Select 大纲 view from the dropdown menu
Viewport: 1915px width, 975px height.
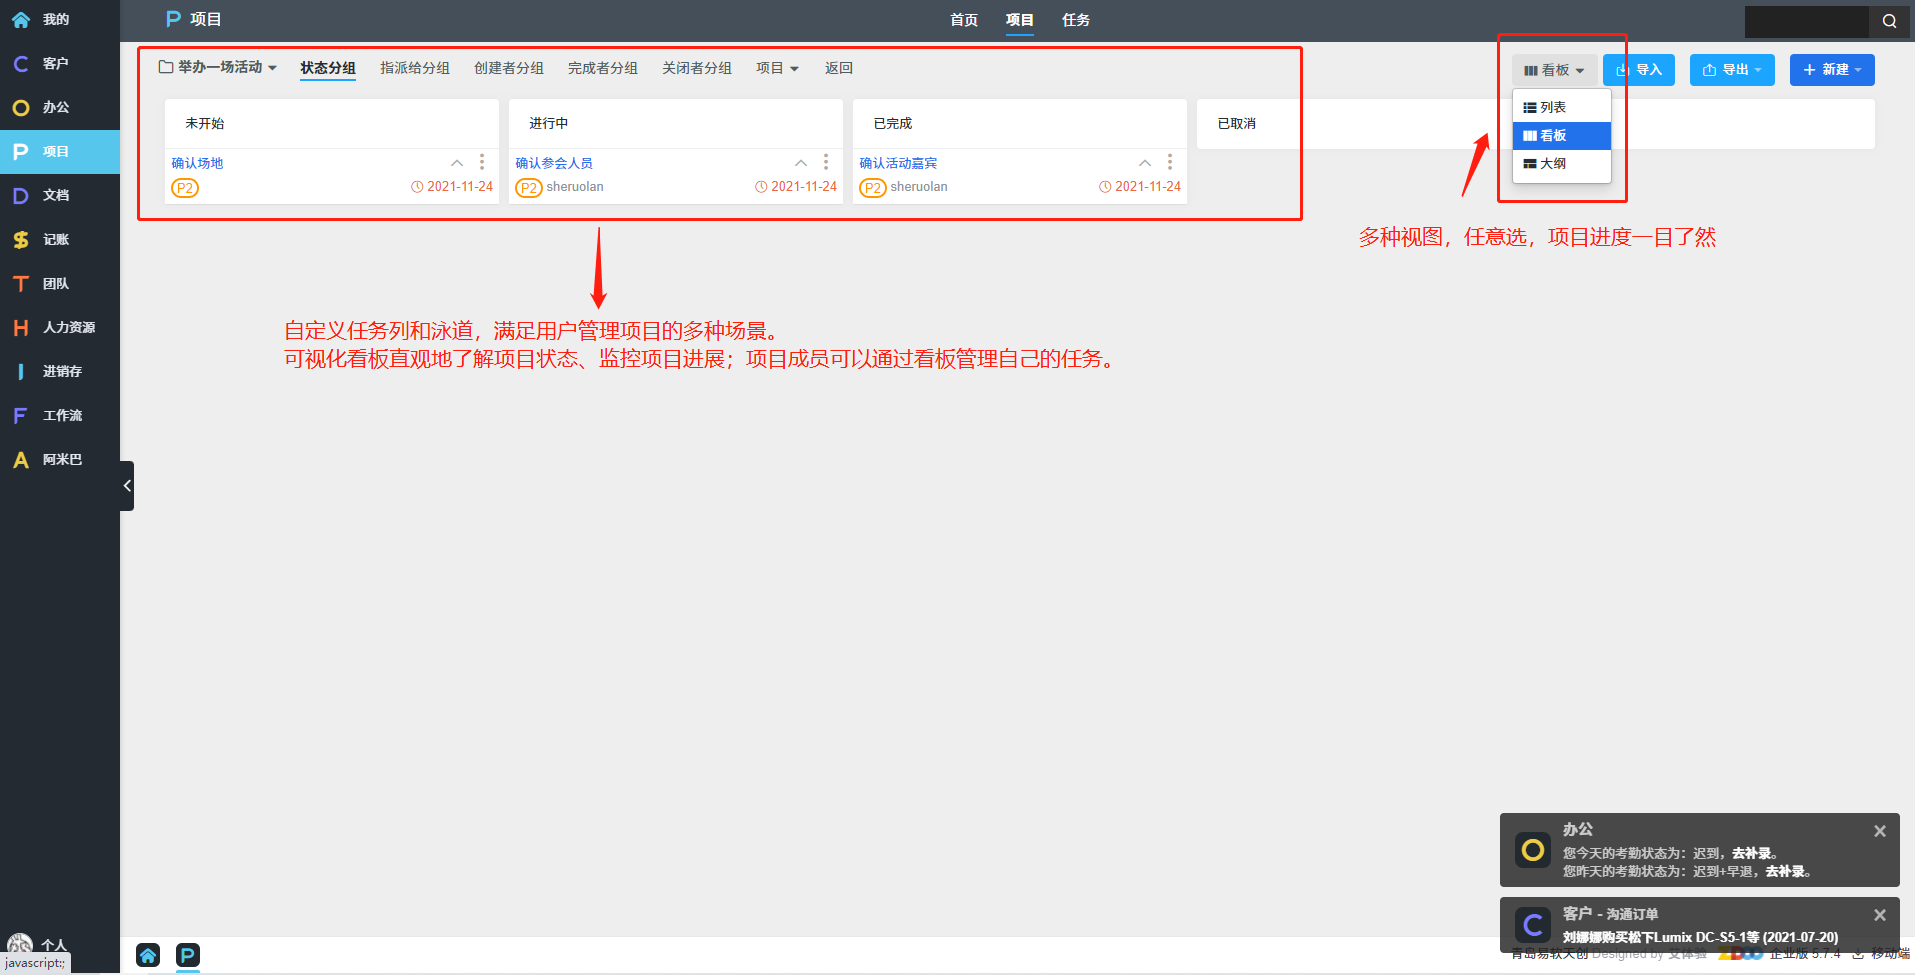pos(1553,164)
